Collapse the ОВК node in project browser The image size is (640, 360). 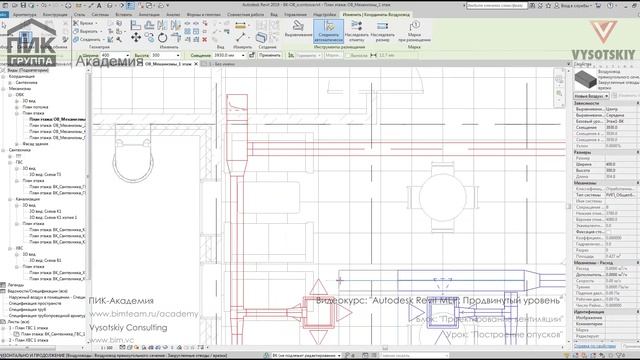click(10, 95)
